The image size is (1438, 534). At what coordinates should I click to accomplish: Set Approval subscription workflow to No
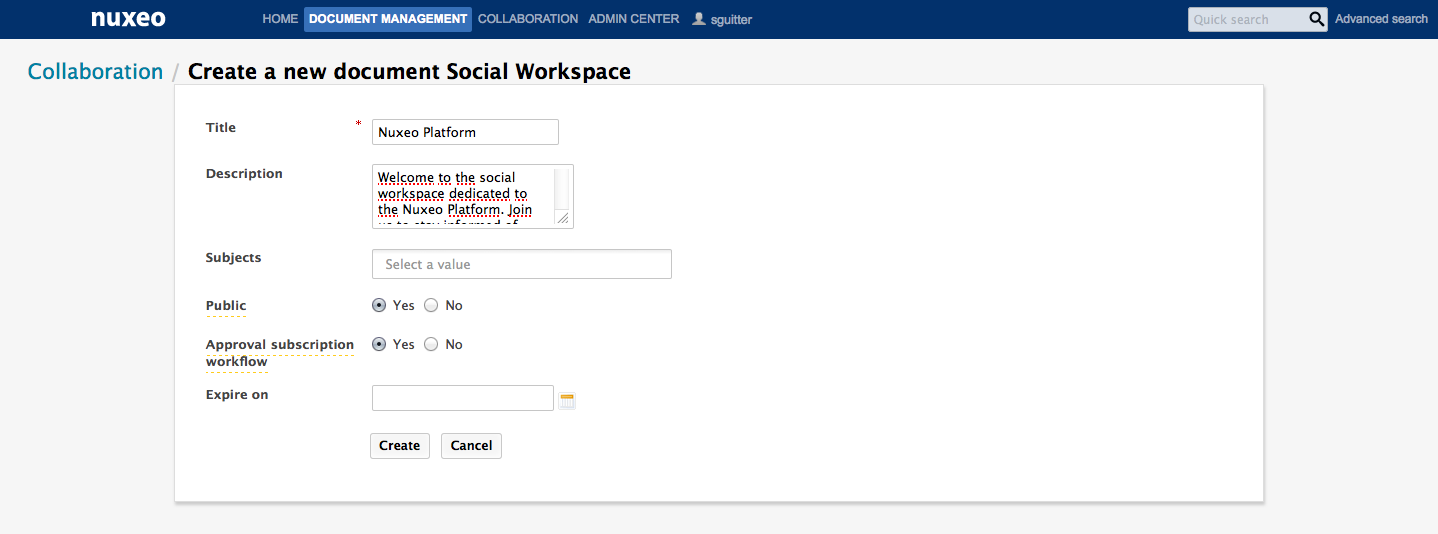pos(431,344)
